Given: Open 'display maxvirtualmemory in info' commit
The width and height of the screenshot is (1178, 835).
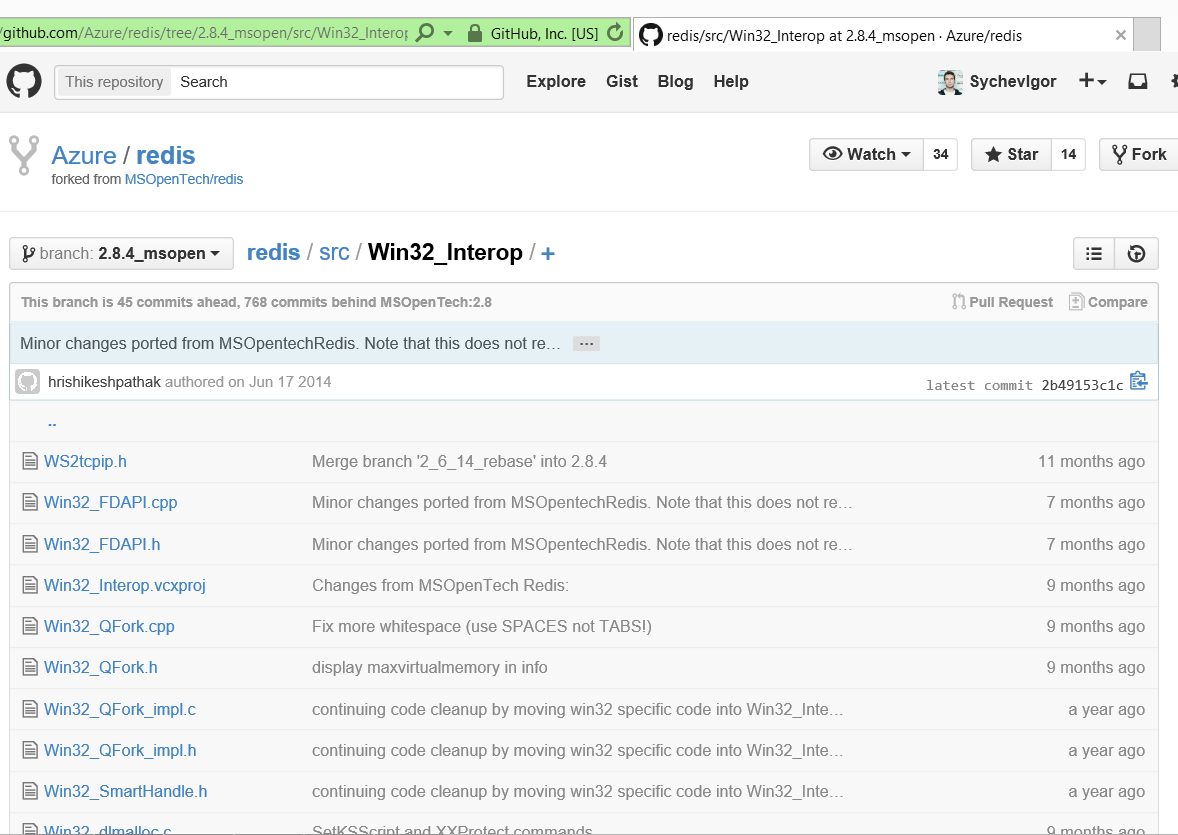Looking at the screenshot, I should pyautogui.click(x=430, y=667).
